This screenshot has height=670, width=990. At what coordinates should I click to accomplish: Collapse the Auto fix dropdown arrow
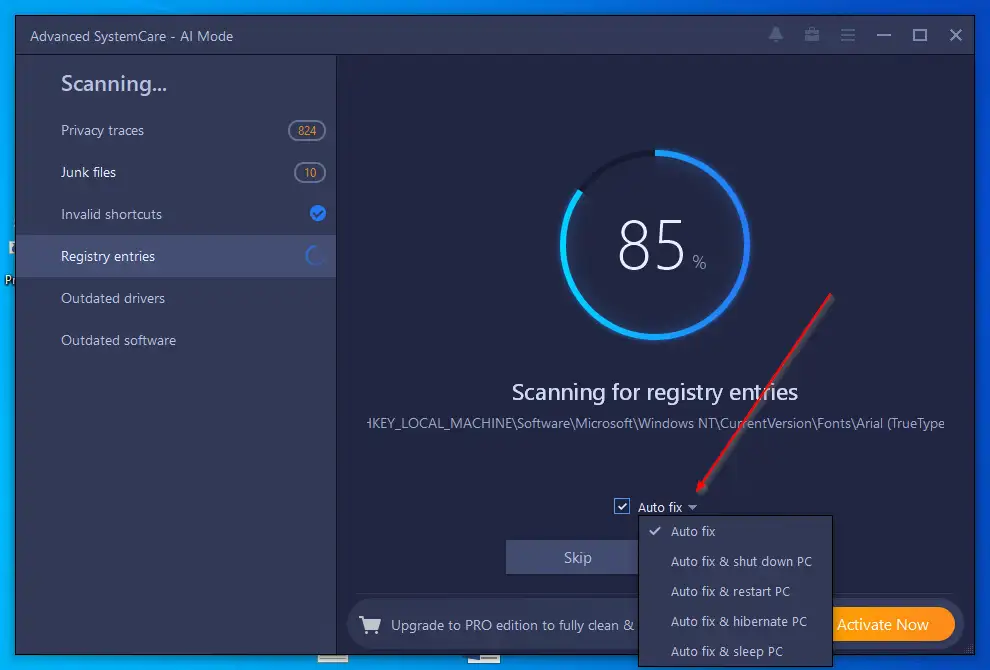click(693, 508)
